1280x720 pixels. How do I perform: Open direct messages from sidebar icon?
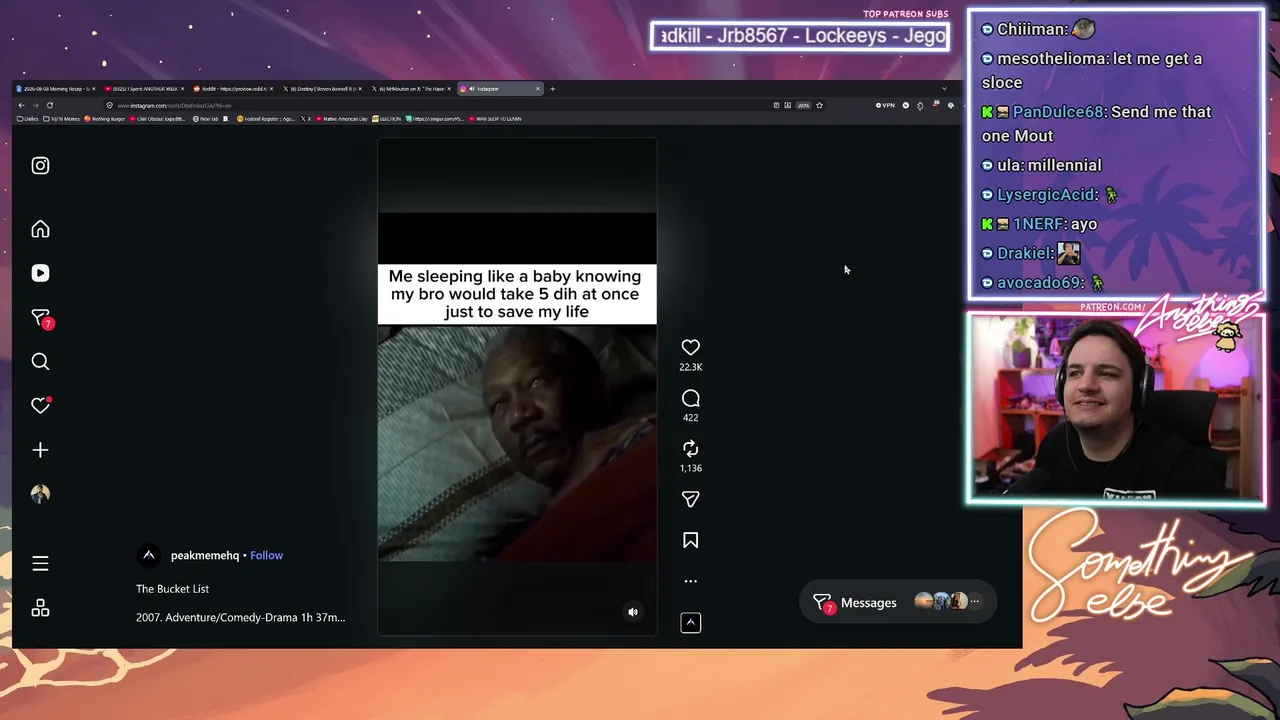click(41, 318)
